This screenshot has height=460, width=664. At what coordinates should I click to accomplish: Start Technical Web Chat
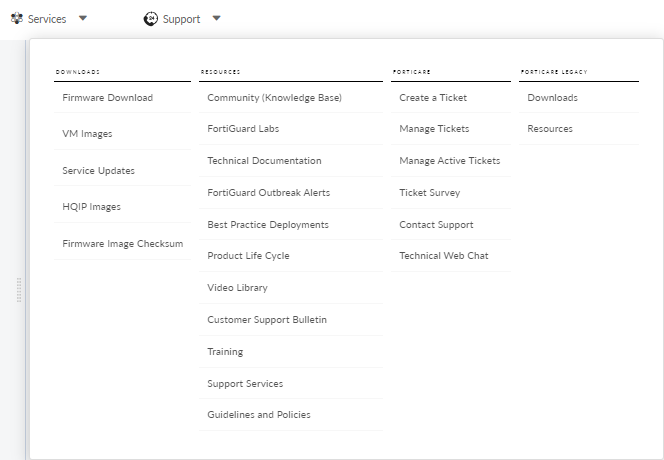pyautogui.click(x=444, y=256)
